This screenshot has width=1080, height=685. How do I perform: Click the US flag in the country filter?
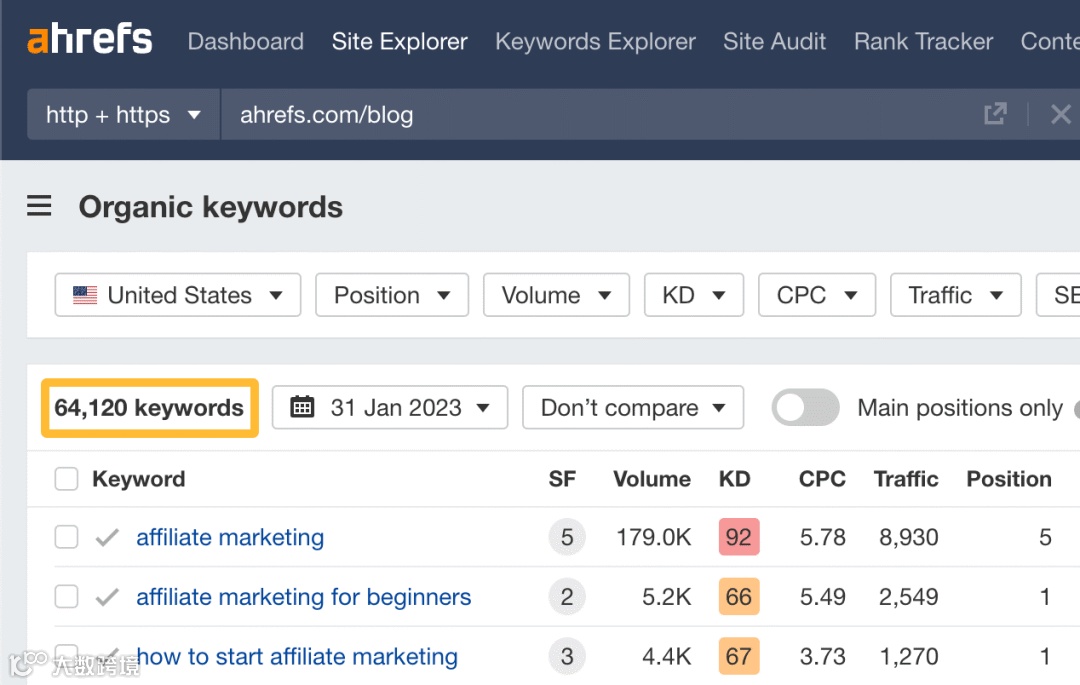85,294
